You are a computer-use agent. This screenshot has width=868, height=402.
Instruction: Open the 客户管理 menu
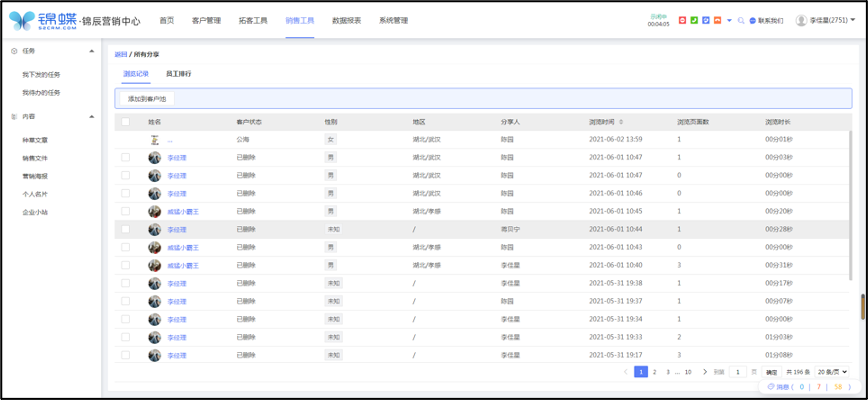(206, 20)
